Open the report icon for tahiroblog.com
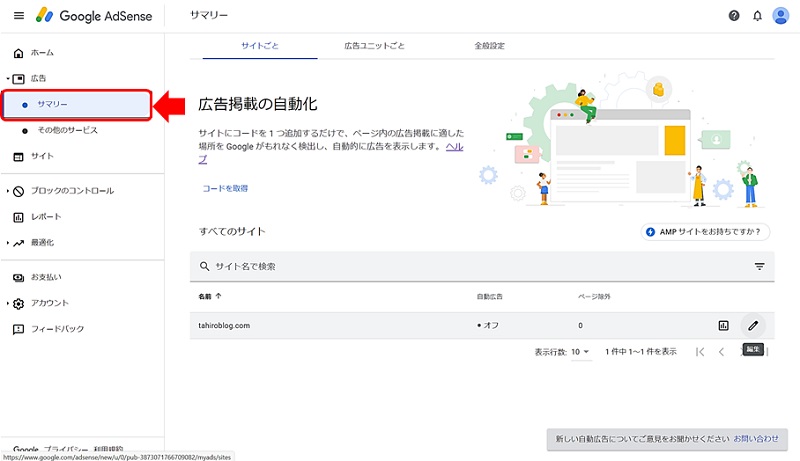 coord(723,325)
